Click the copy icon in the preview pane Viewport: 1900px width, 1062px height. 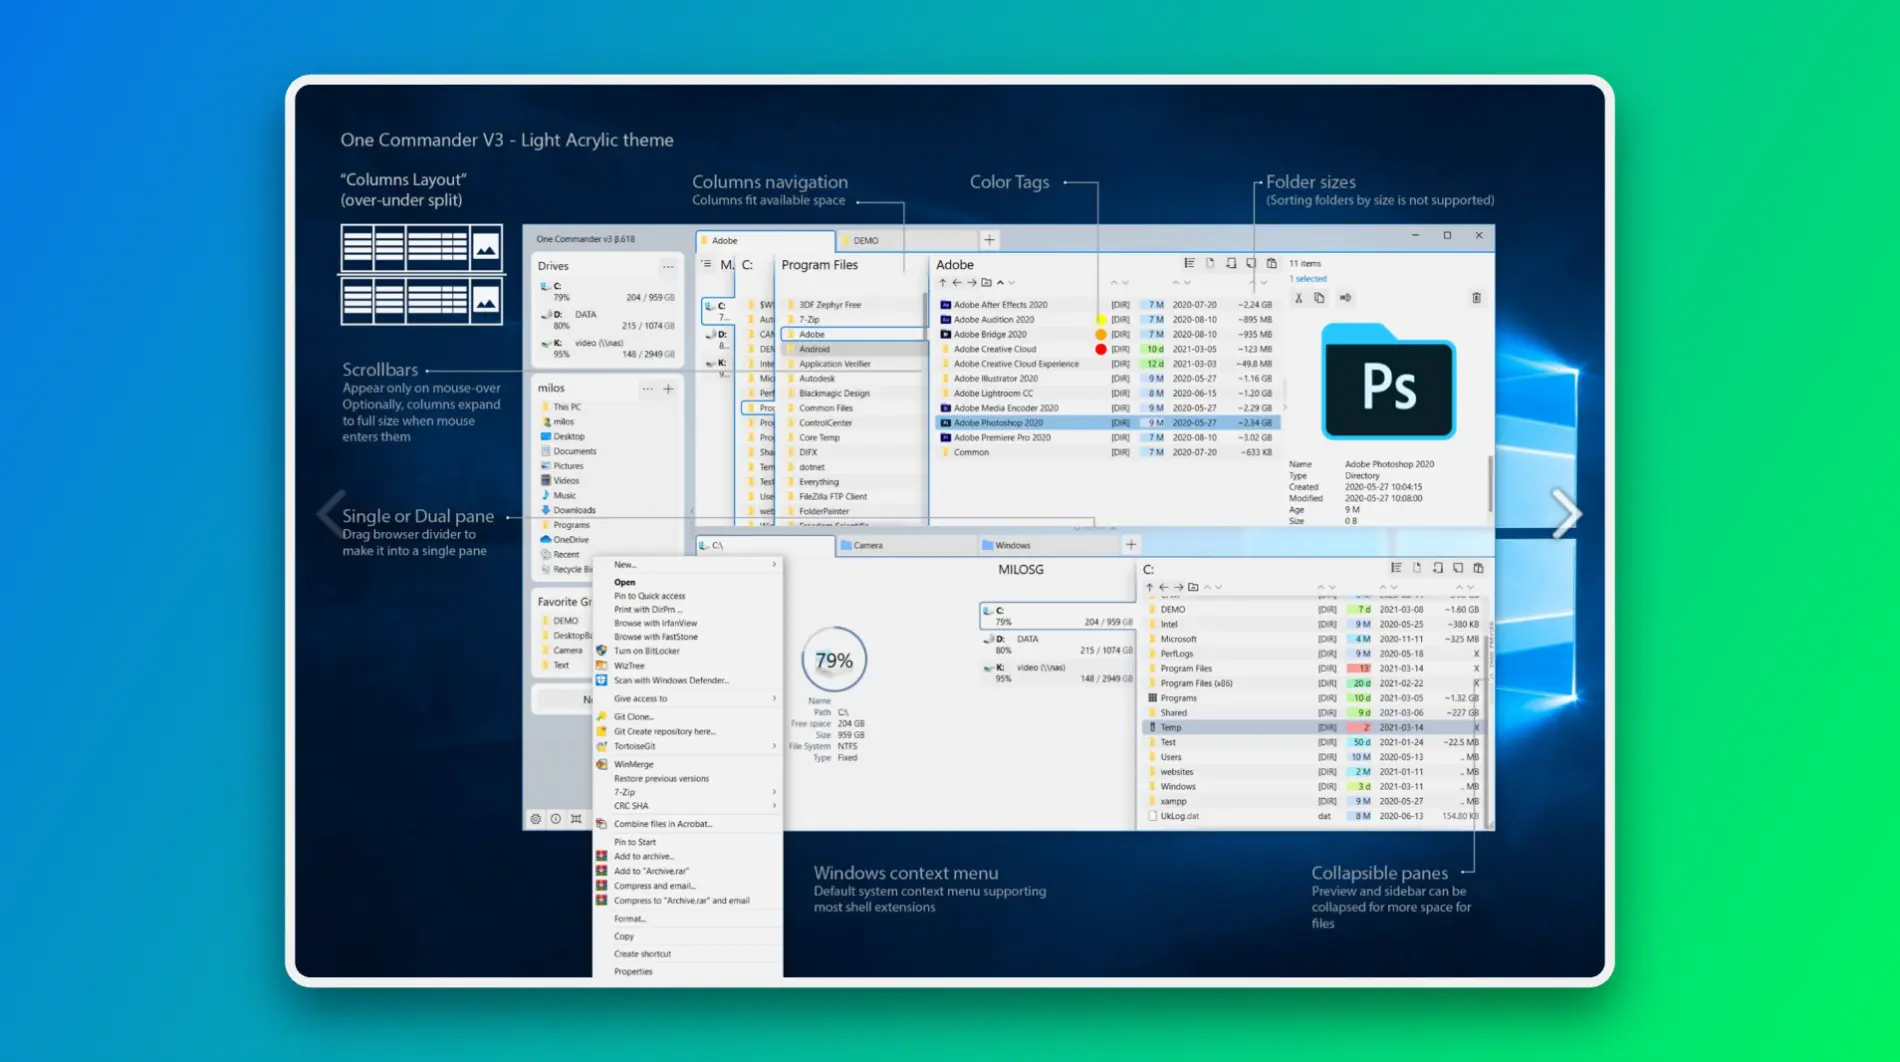coord(1319,298)
